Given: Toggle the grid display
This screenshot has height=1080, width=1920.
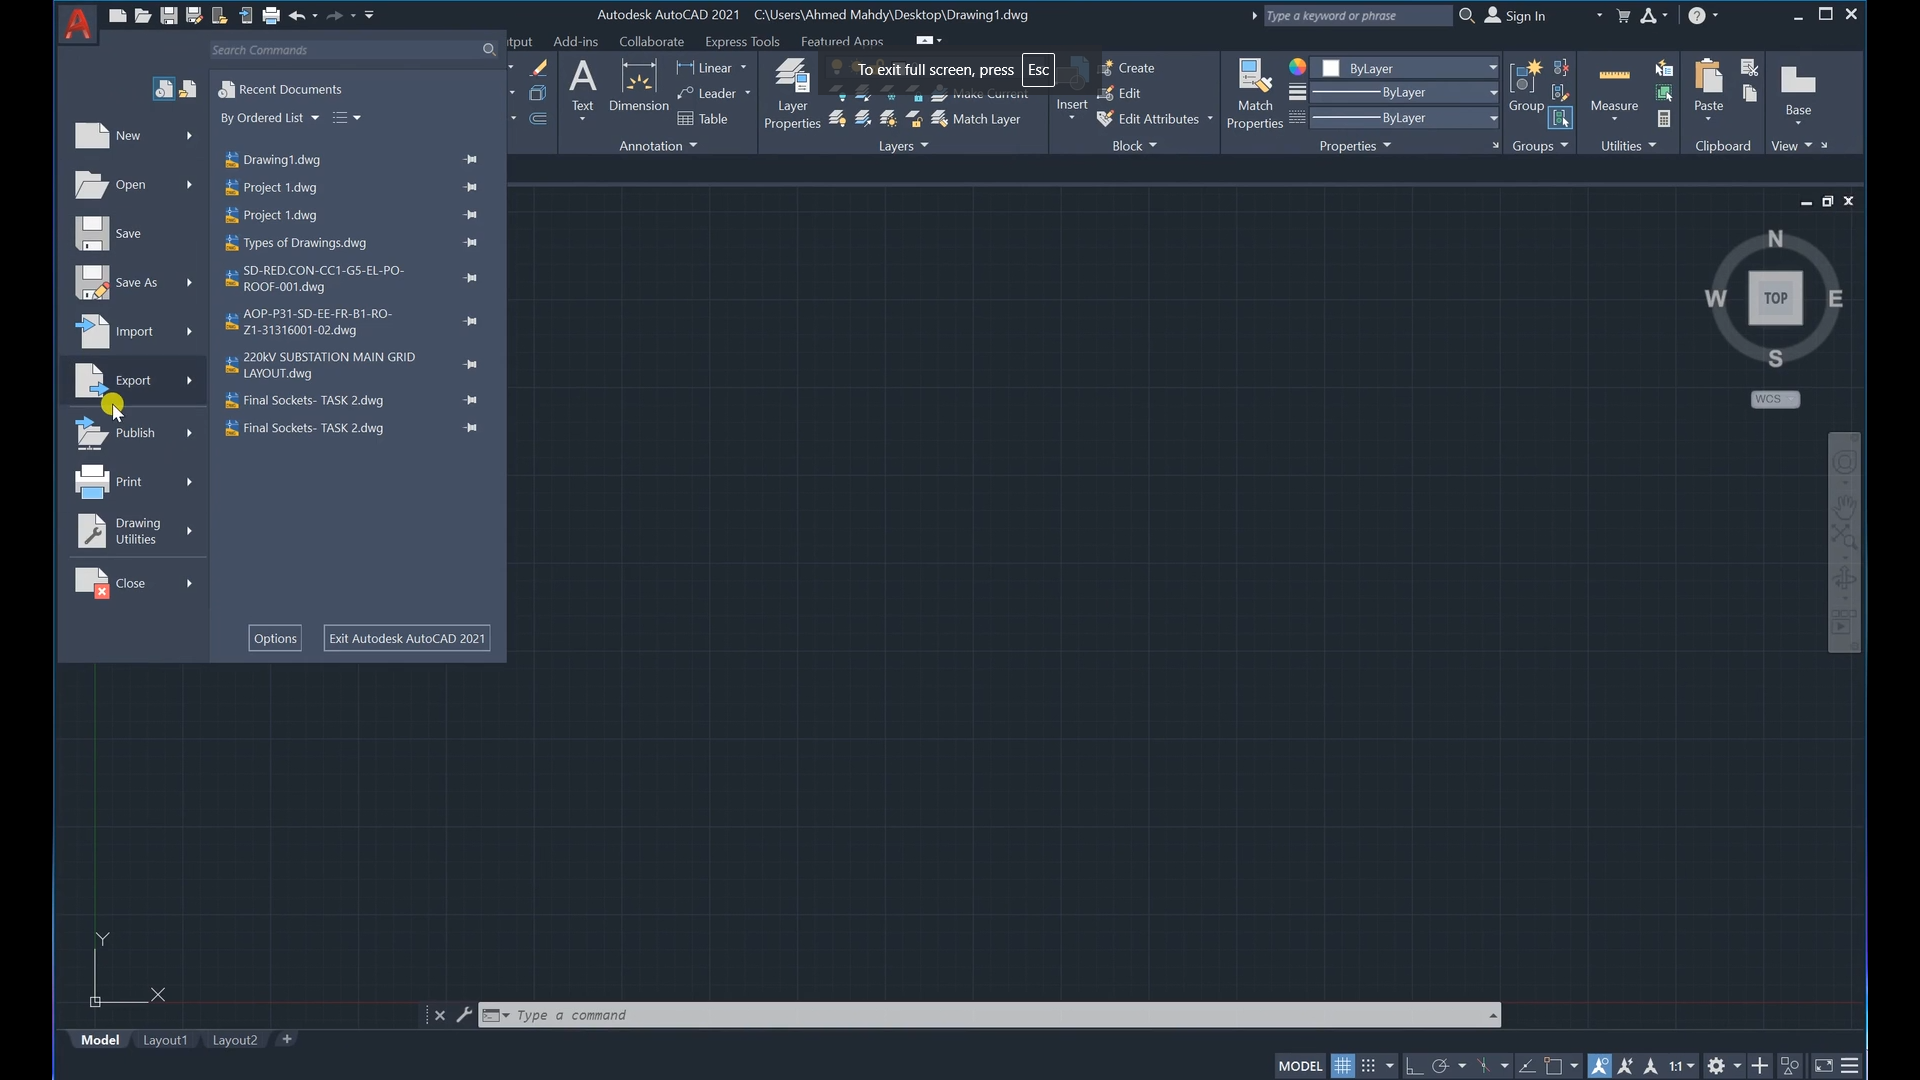Looking at the screenshot, I should (1342, 1065).
